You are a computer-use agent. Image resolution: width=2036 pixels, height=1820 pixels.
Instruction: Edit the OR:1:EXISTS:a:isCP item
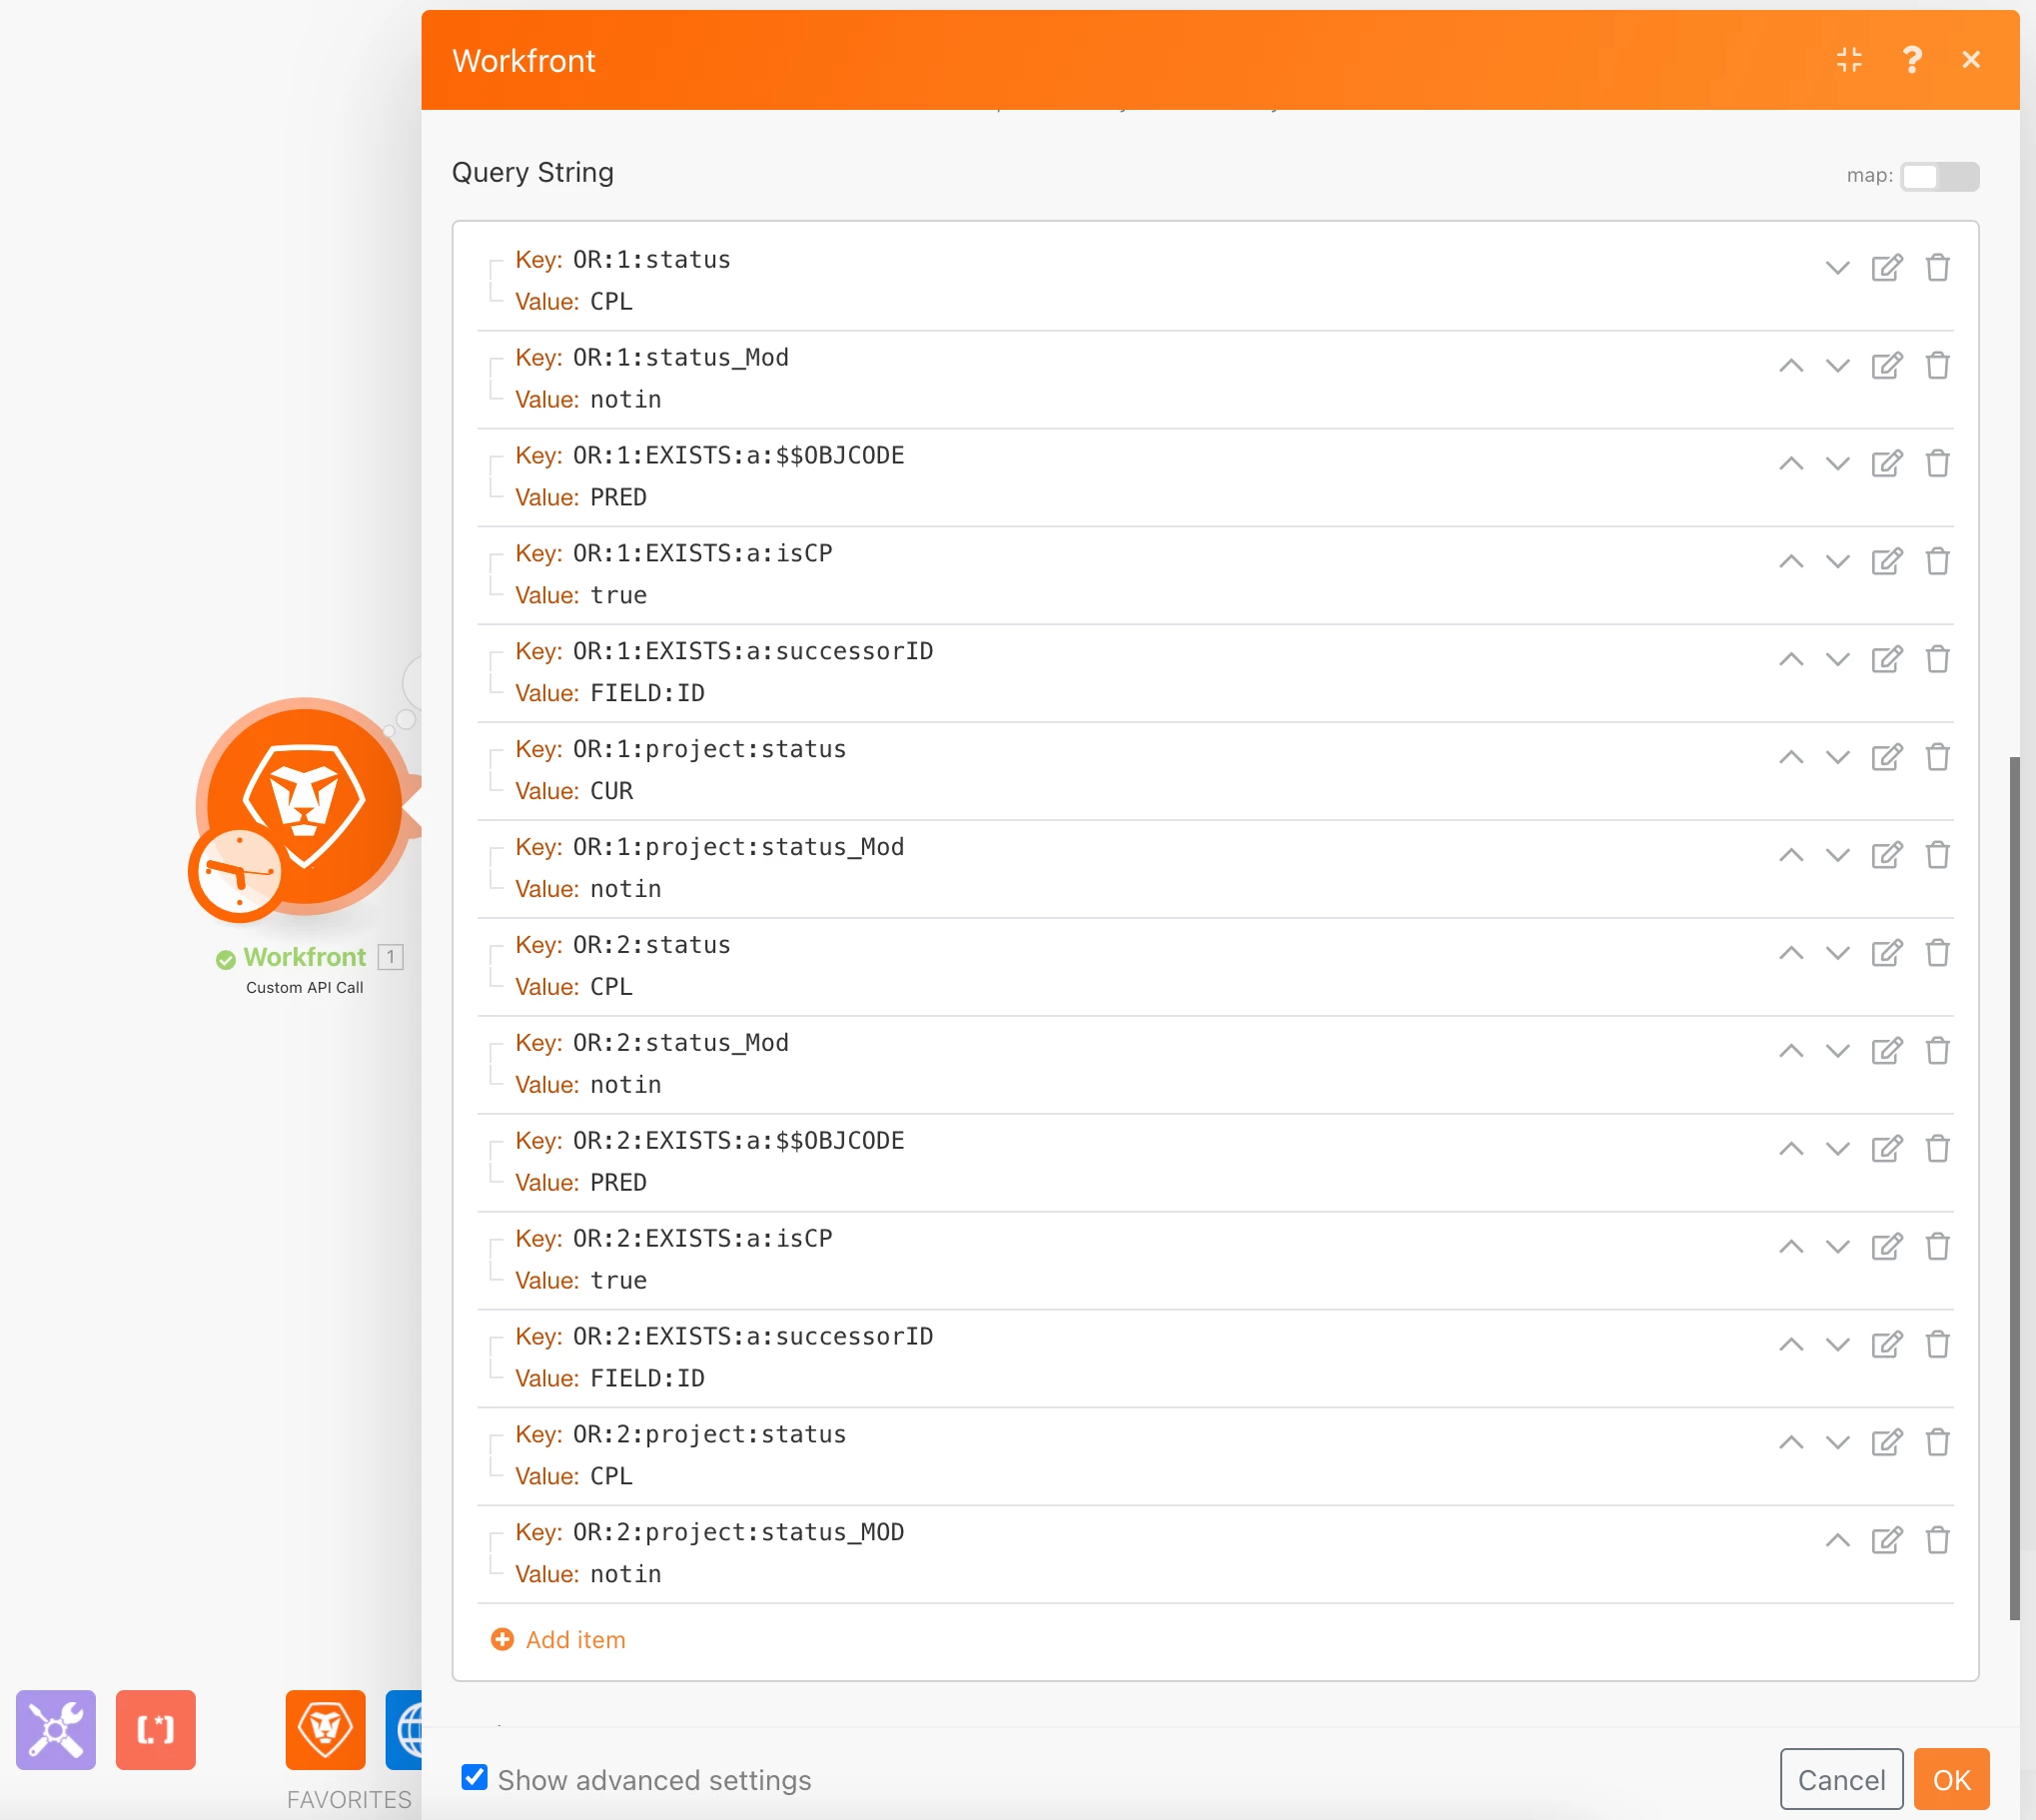click(x=1886, y=562)
